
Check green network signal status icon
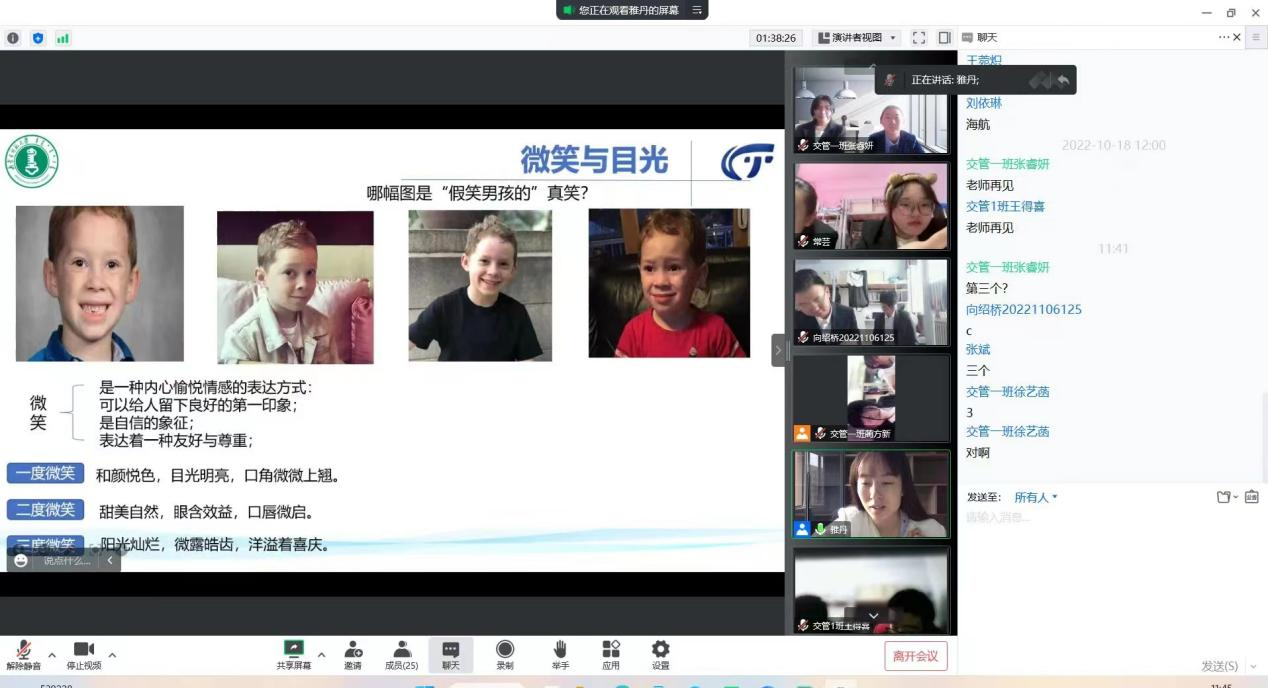pyautogui.click(x=63, y=38)
